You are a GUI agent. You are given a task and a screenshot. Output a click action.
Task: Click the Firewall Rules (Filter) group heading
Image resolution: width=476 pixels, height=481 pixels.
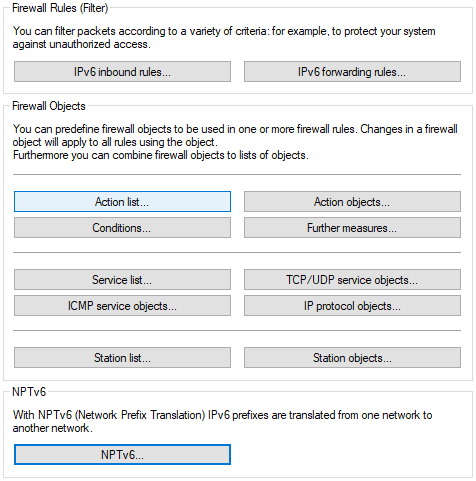coord(60,8)
